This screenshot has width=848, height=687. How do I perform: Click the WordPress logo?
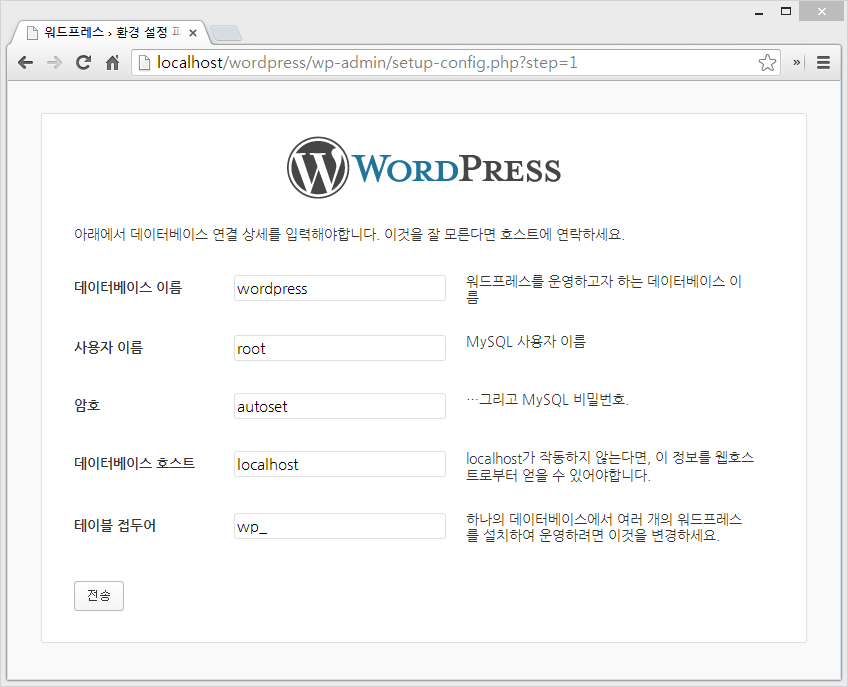click(424, 168)
